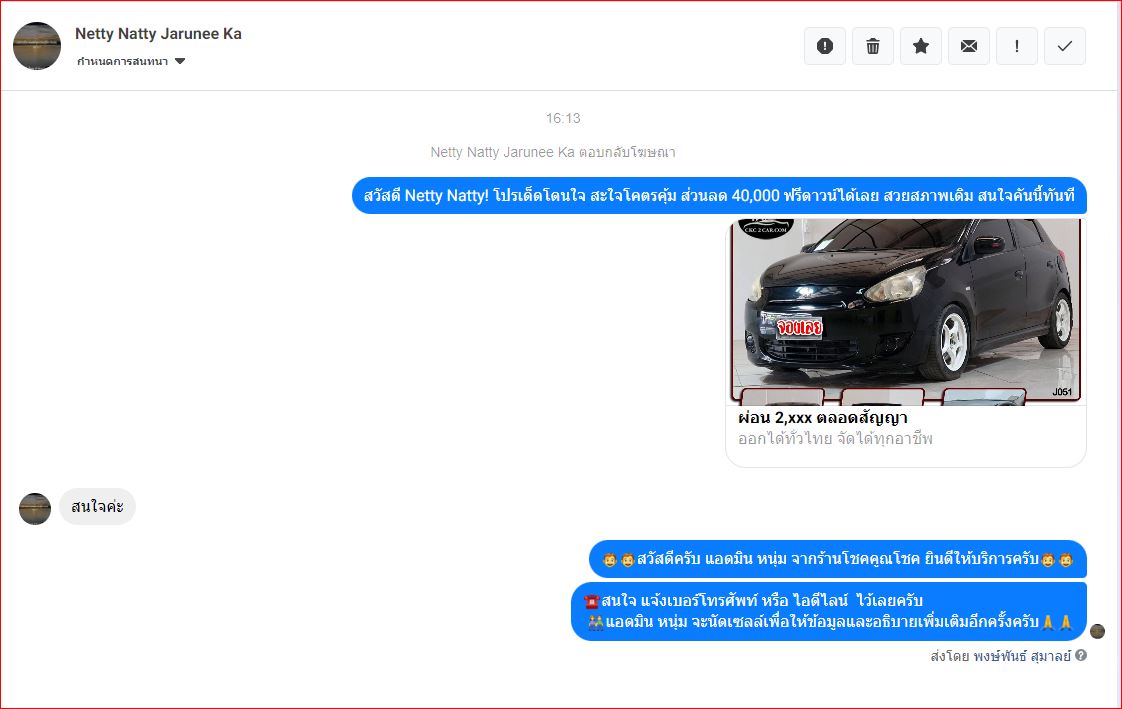Viewport: 1122px width, 709px height.
Task: Click the สวัสดี Netty Natty promo message
Action: click(718, 196)
